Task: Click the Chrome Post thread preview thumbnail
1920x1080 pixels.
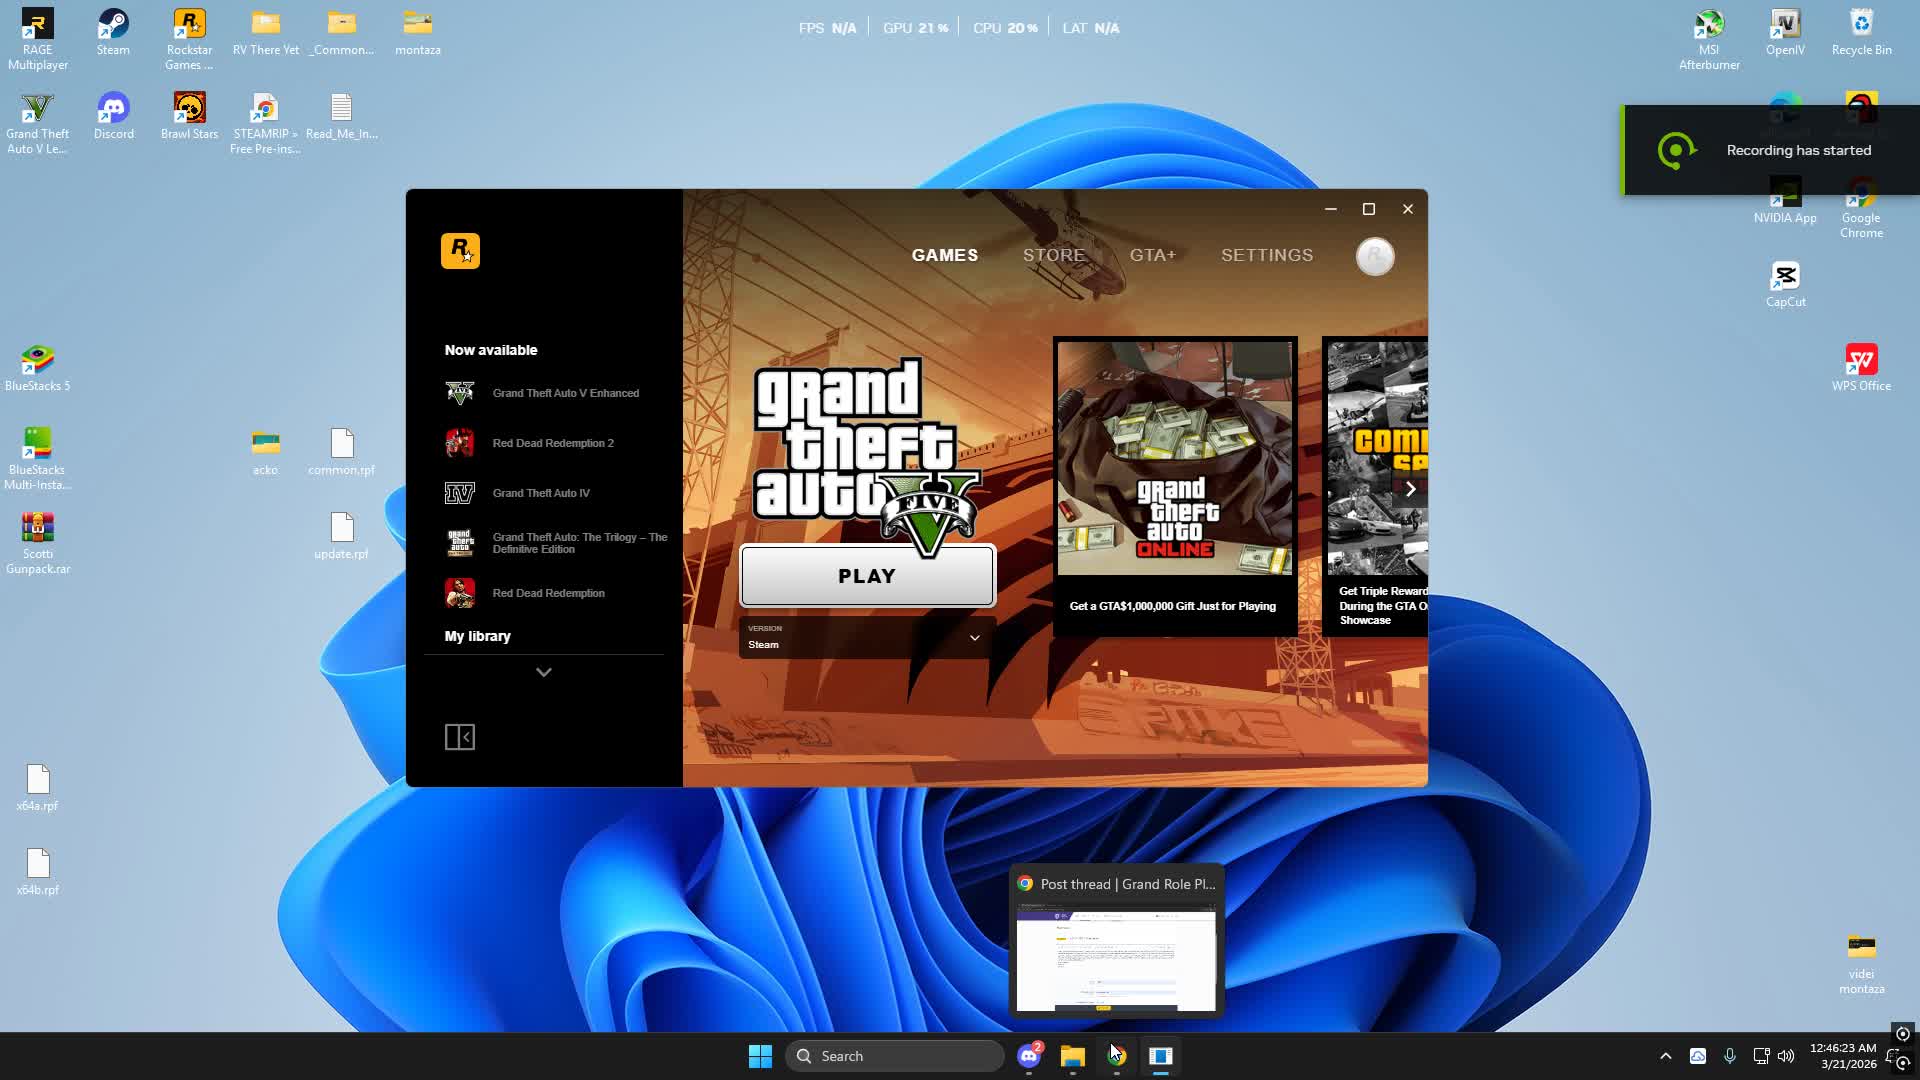Action: (x=1116, y=957)
